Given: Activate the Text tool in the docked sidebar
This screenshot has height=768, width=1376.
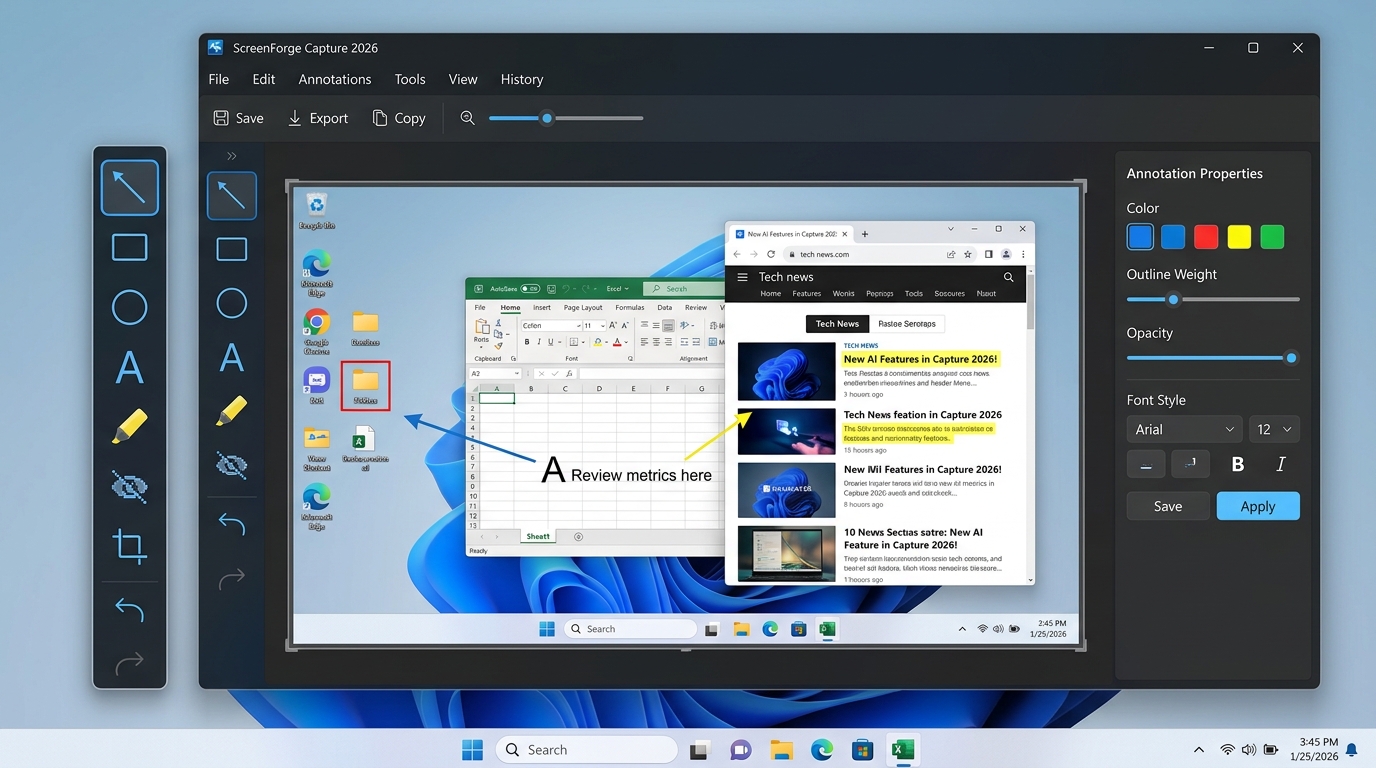Looking at the screenshot, I should [232, 358].
